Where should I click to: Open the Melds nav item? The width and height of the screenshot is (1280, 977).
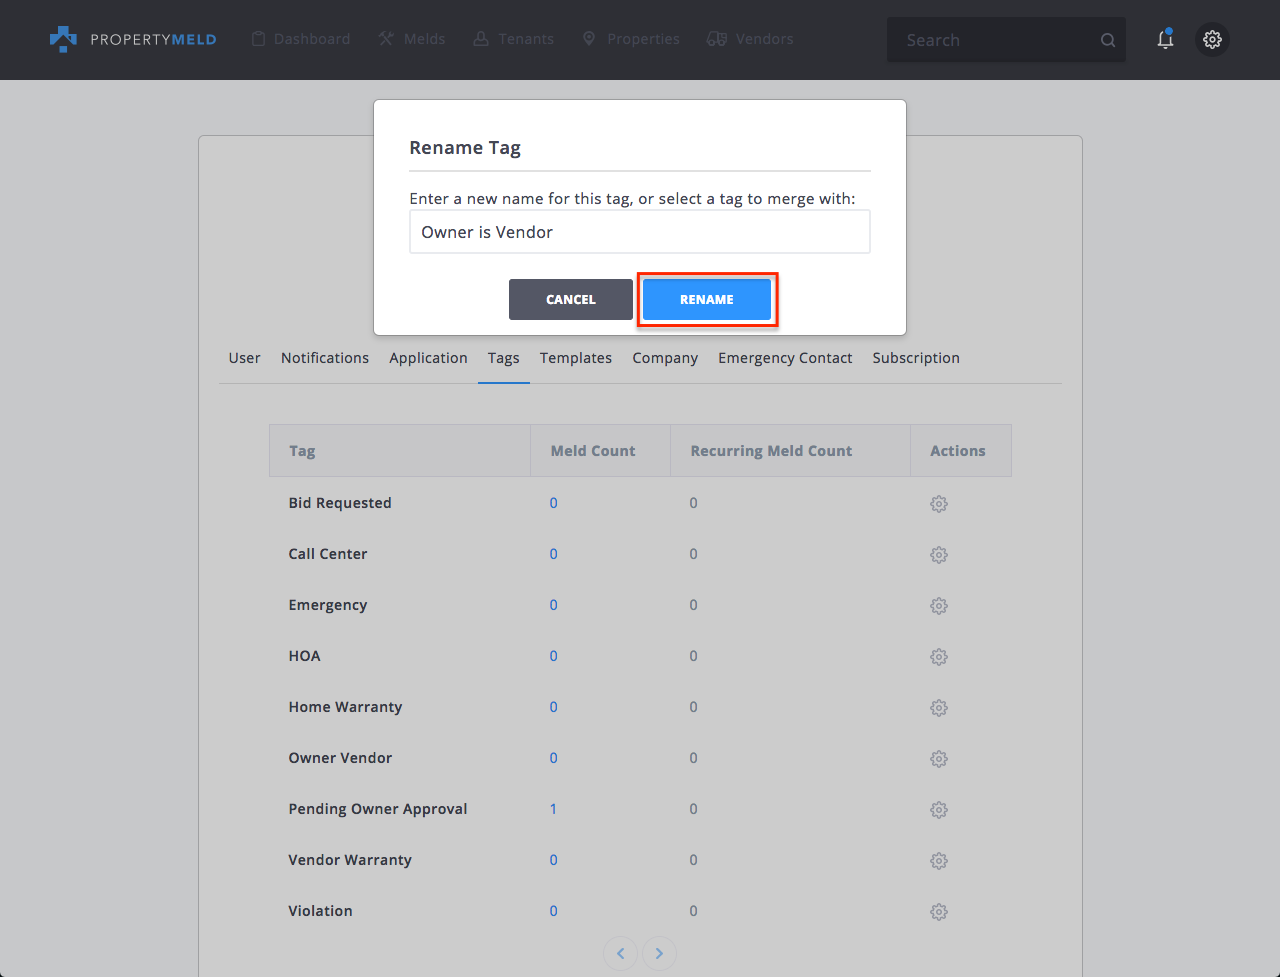tap(412, 39)
